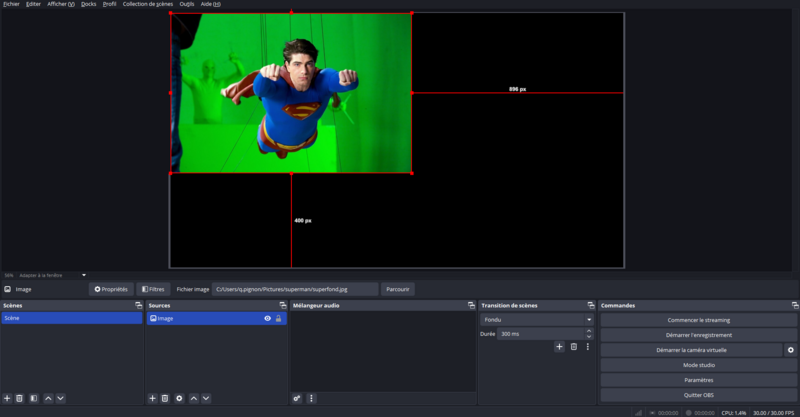
Task: Open the Profil menu
Action: pos(109,4)
